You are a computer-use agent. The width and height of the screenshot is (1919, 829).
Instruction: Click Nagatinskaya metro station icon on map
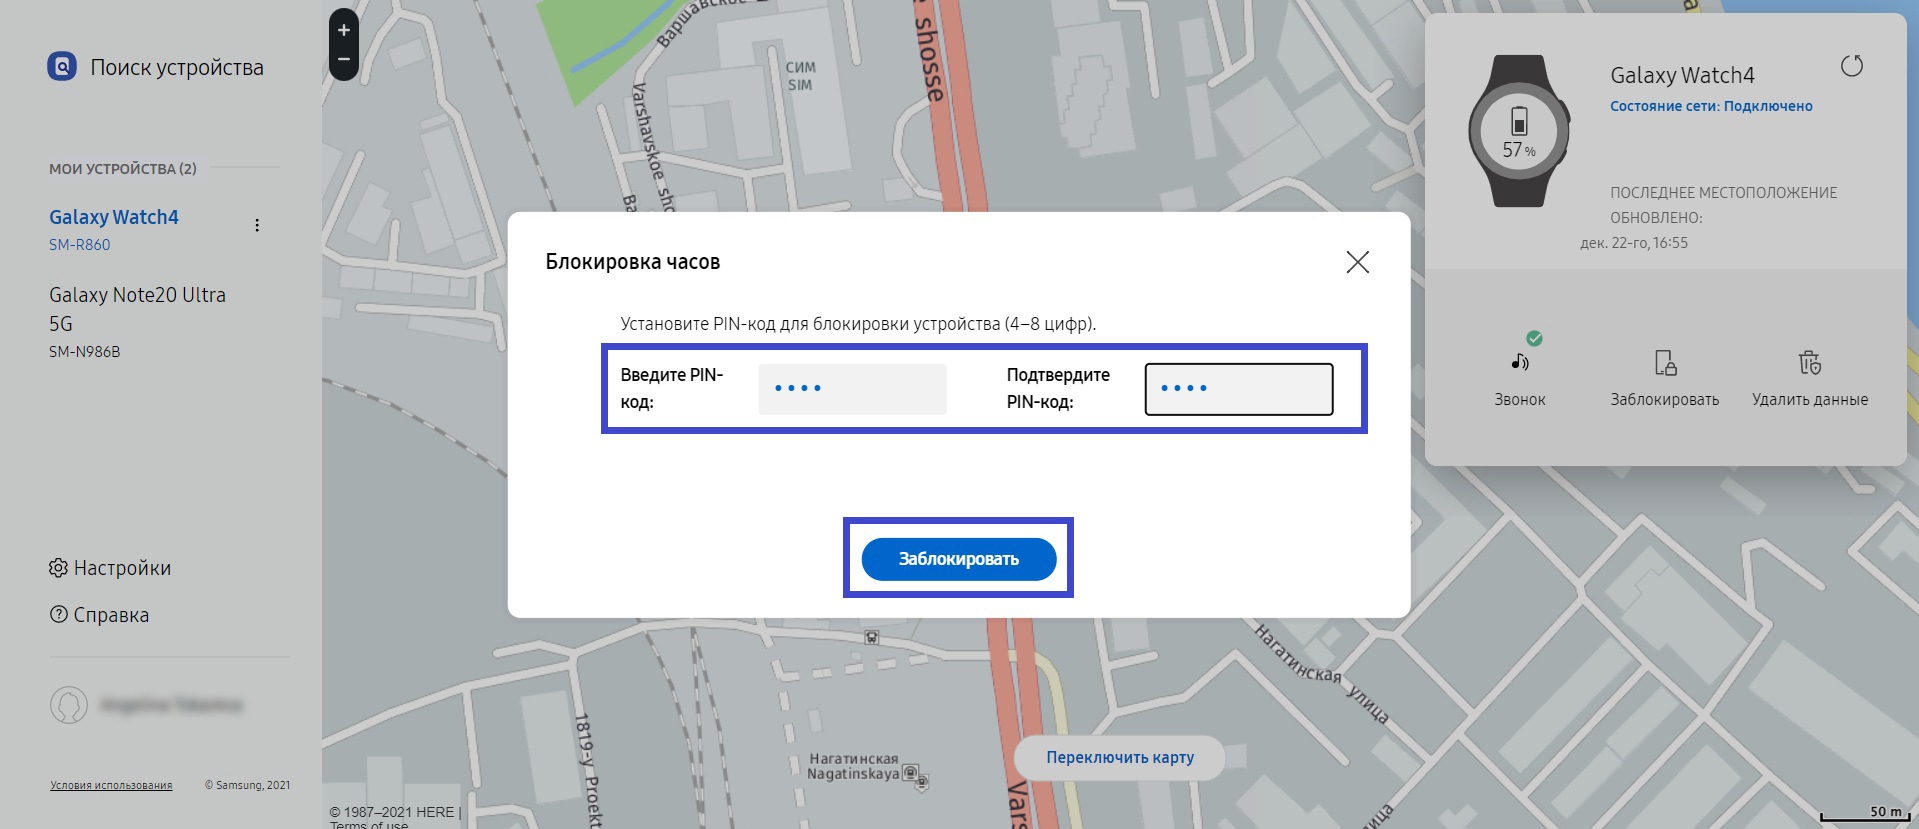[911, 772]
